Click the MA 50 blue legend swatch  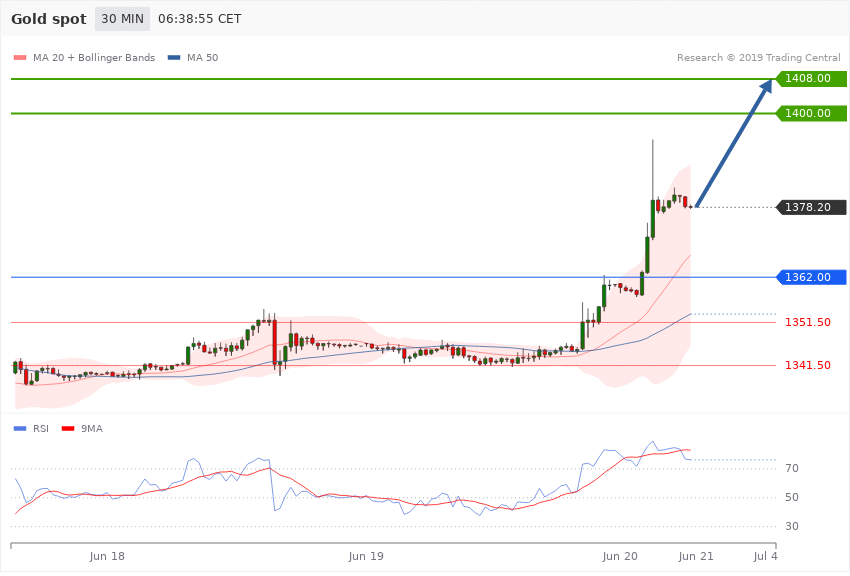[x=174, y=57]
